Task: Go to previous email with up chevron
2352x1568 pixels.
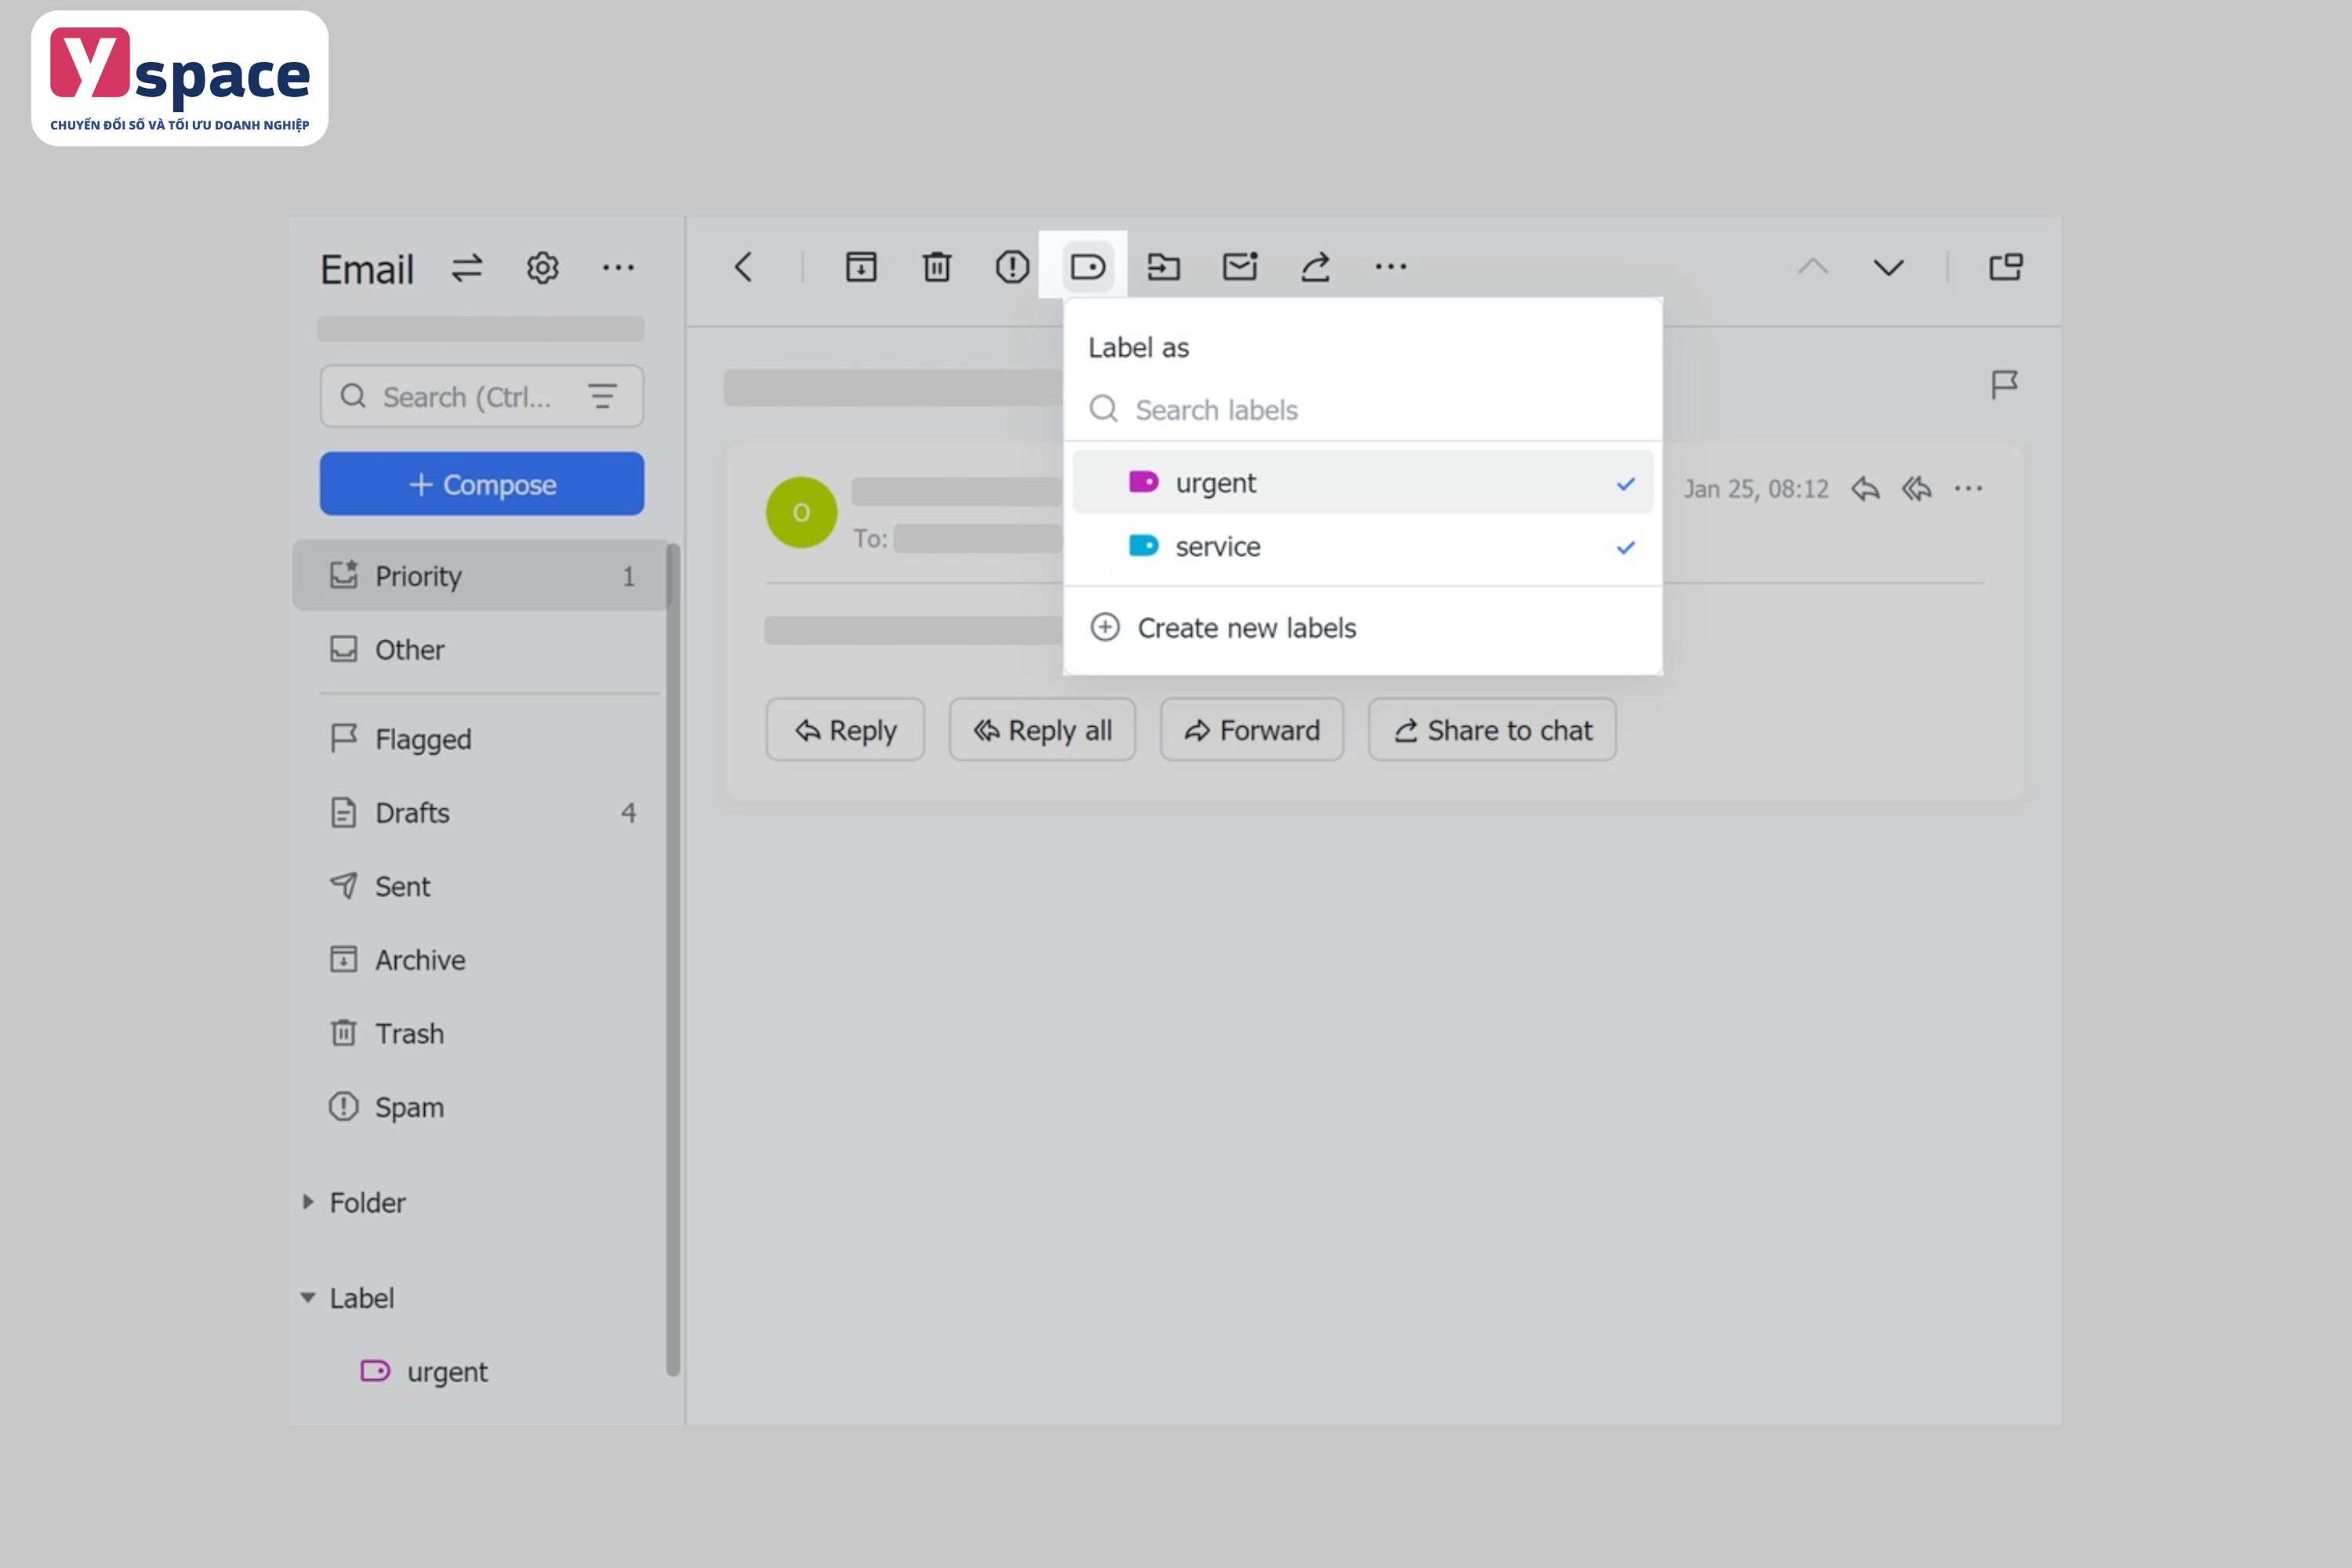Action: (1813, 267)
